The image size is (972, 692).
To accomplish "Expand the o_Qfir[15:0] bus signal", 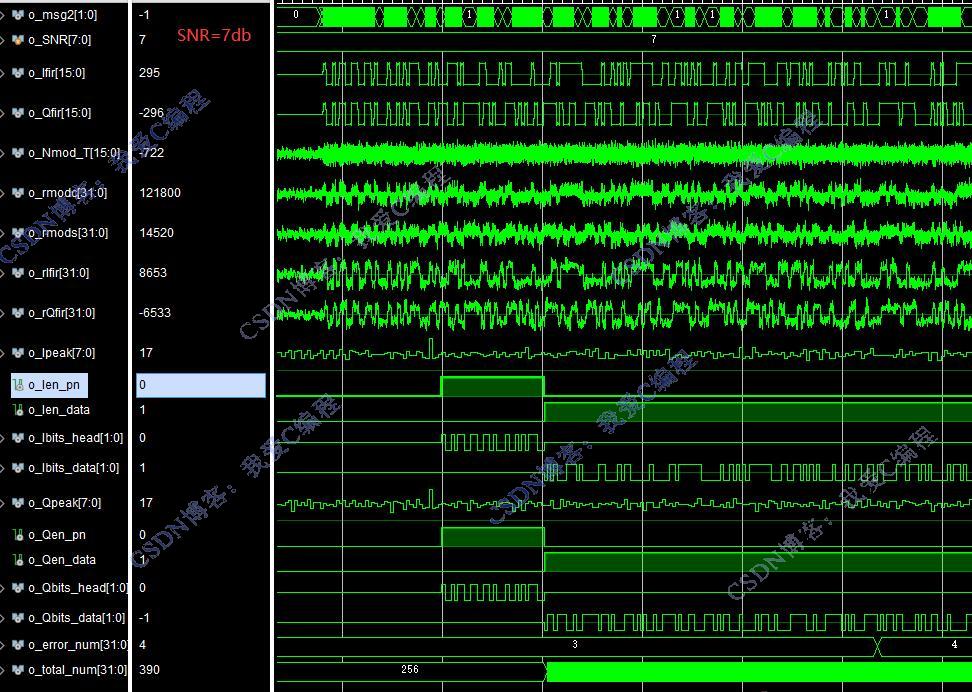I will 3,113.
